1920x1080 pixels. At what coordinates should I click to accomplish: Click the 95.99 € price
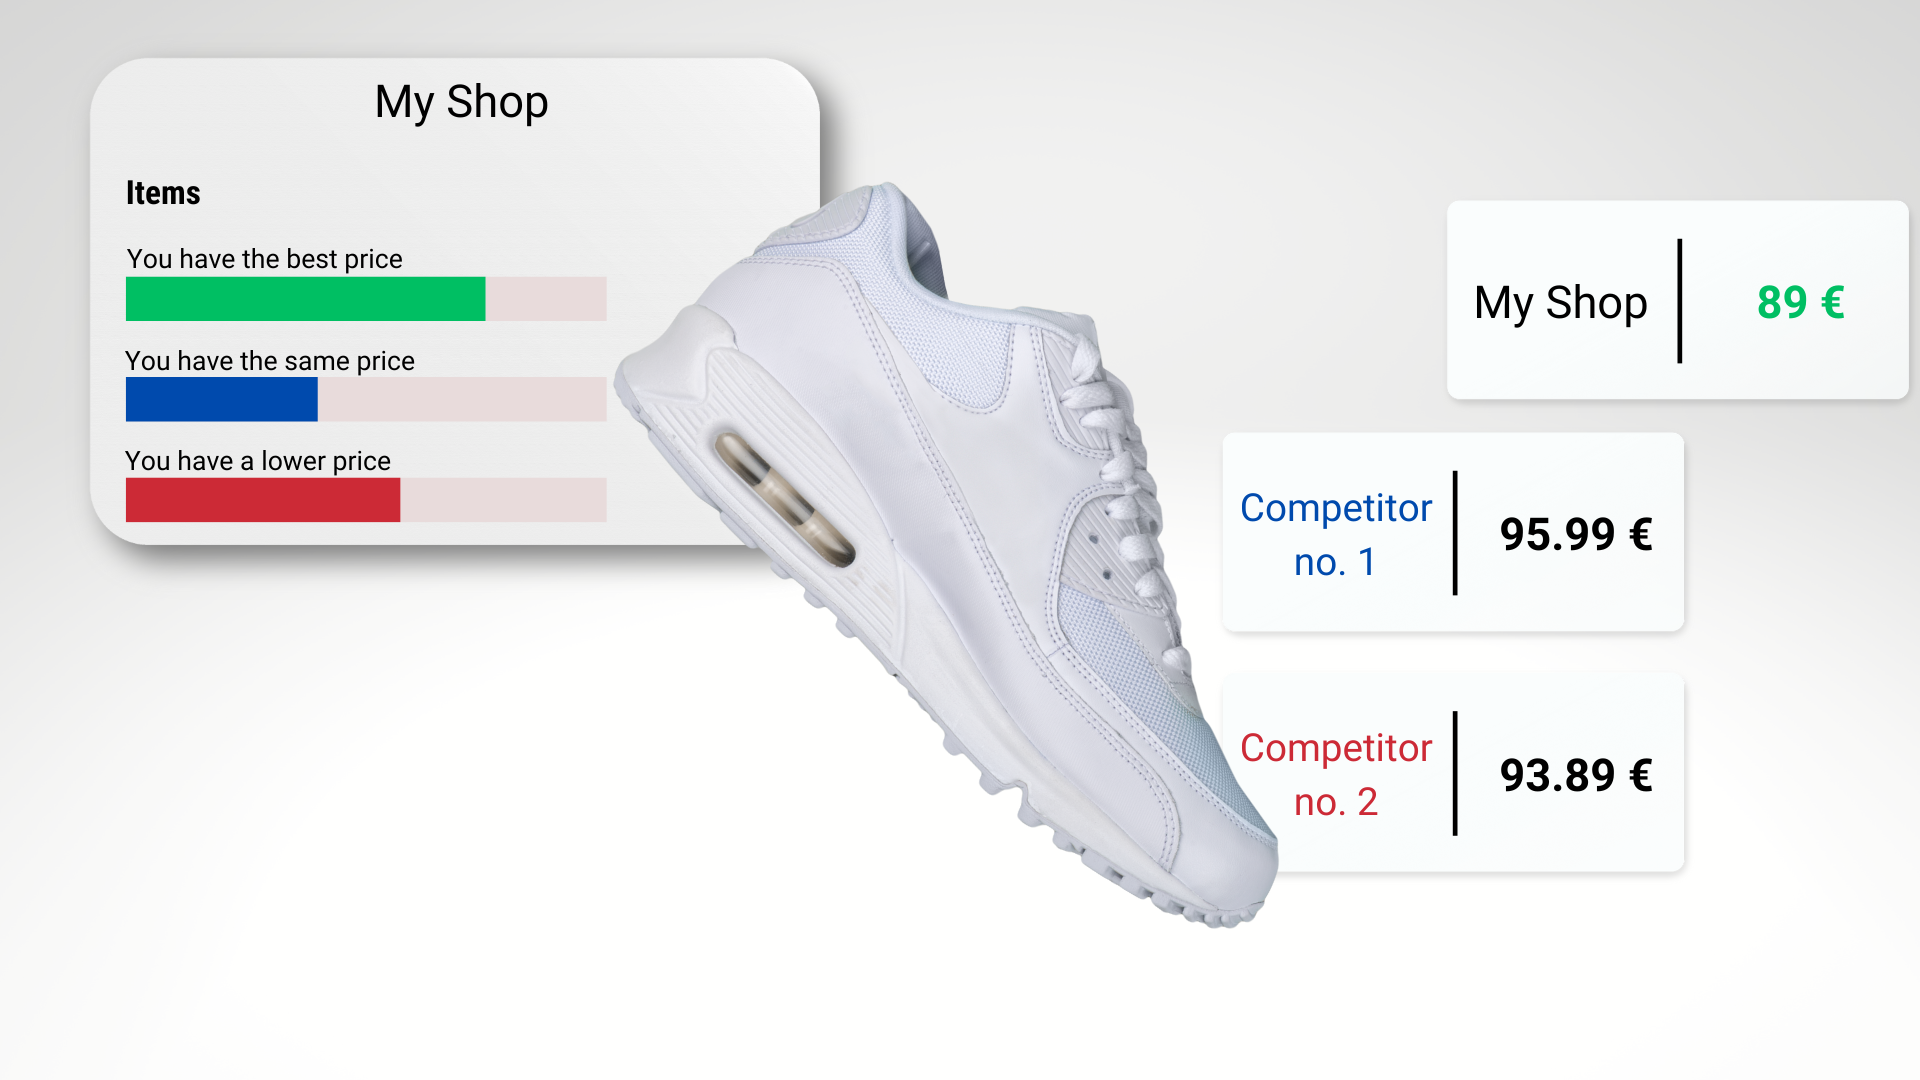pyautogui.click(x=1576, y=534)
